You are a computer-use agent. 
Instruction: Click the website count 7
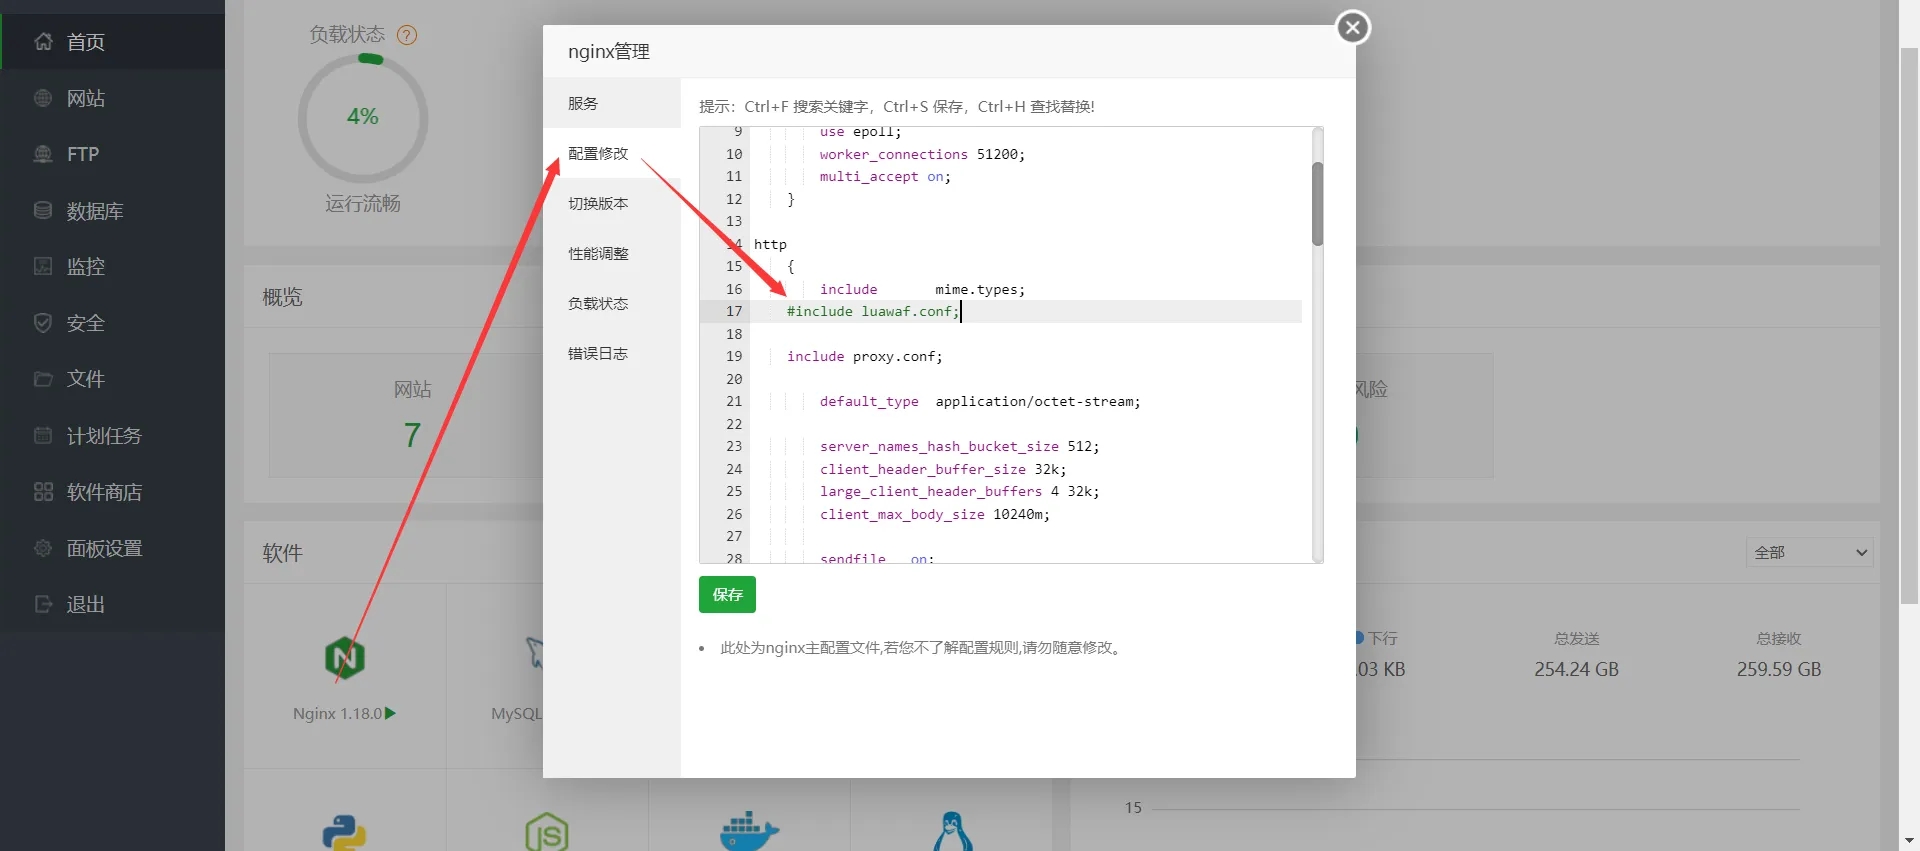tap(412, 435)
